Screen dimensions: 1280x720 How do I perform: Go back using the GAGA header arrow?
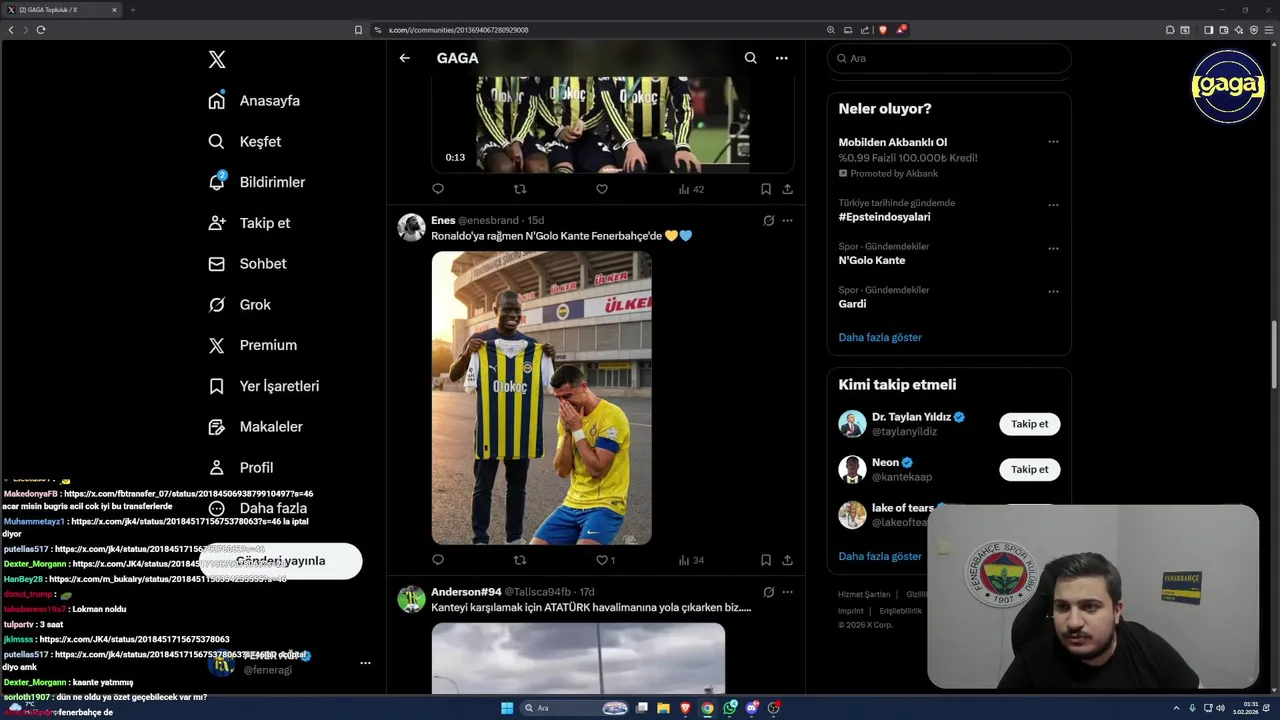tap(405, 58)
